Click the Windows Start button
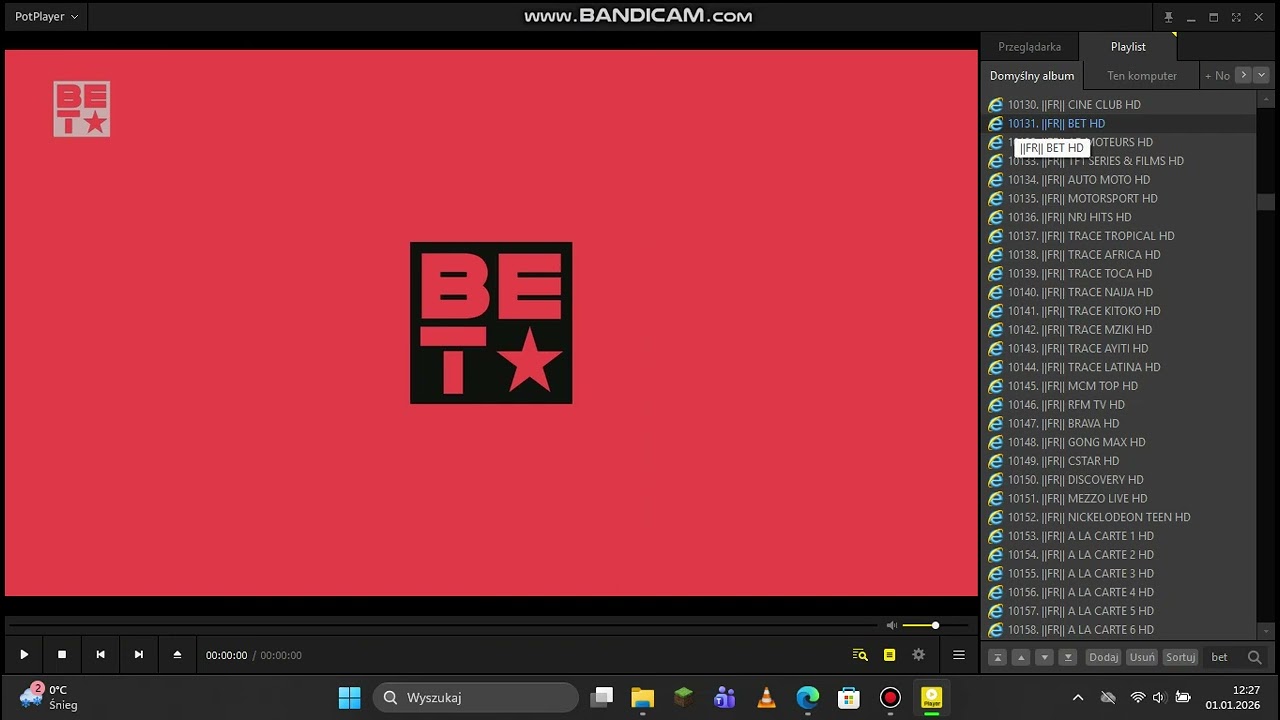Screen dimensions: 1280x720 pyautogui.click(x=349, y=698)
